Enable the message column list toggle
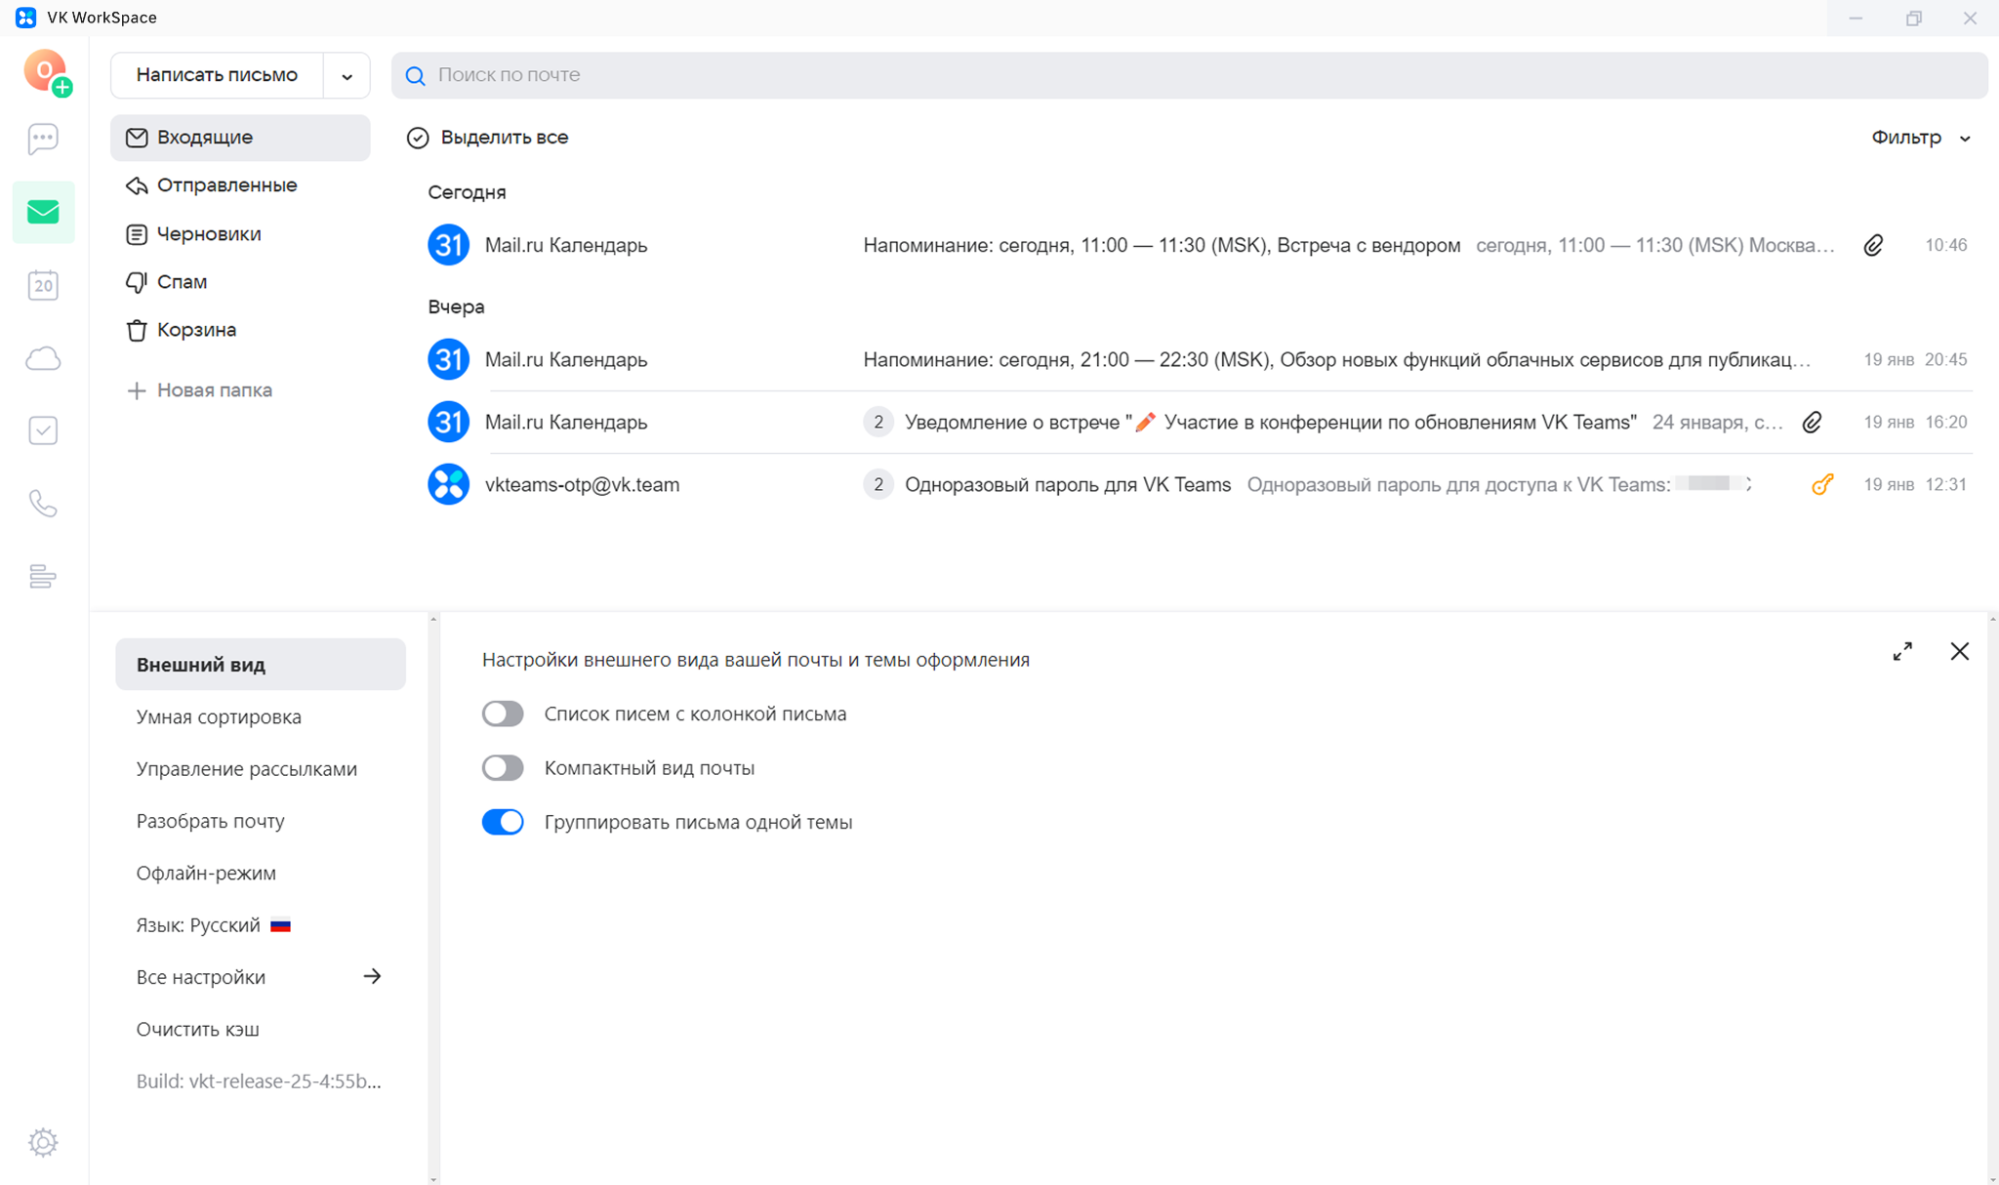Viewport: 1999px width, 1185px height. point(503,714)
